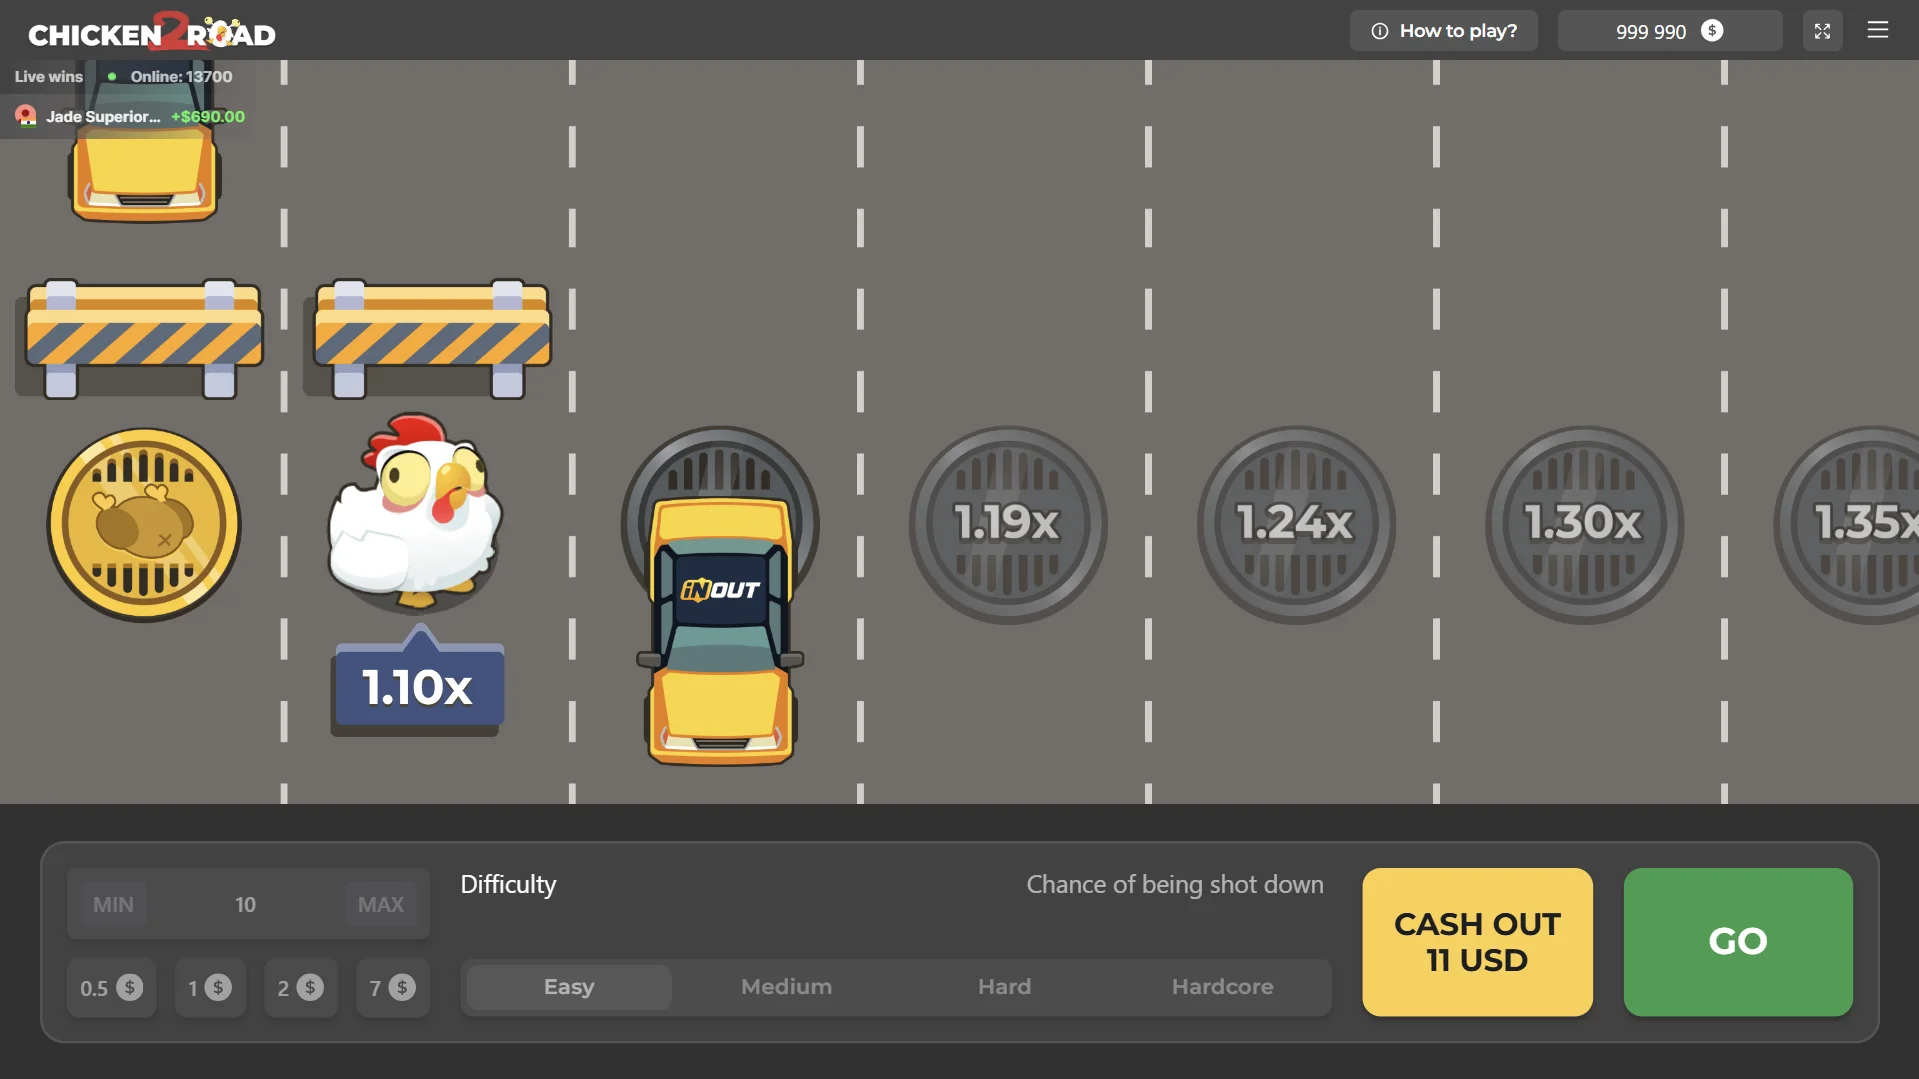1919x1079 pixels.
Task: Click the Chicken Road 2 logo
Action: (152, 31)
